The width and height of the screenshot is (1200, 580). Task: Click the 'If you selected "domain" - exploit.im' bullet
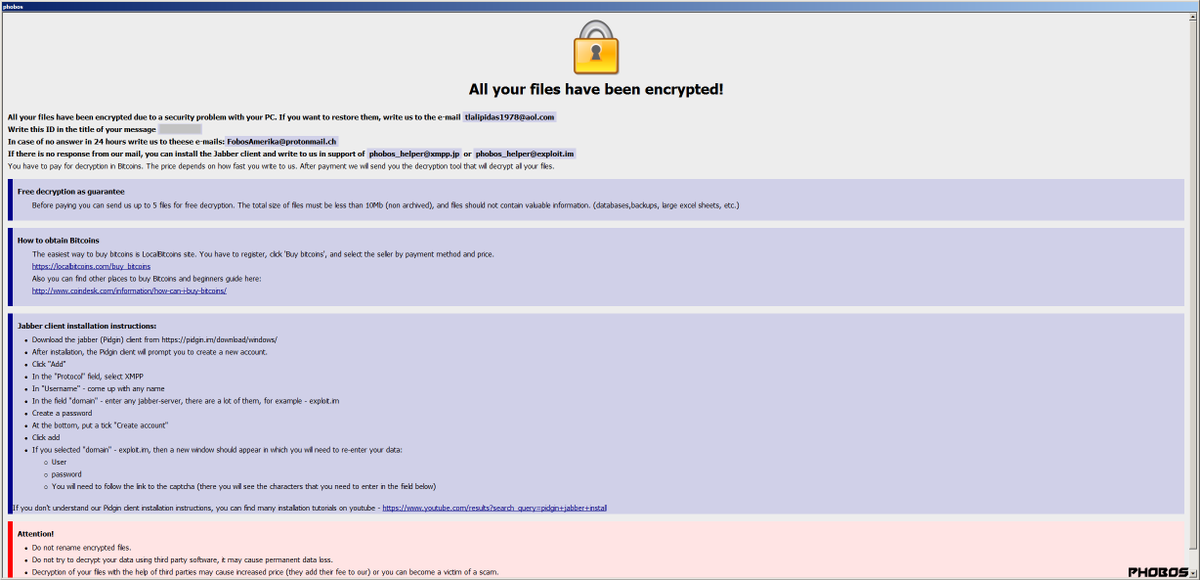coord(217,449)
